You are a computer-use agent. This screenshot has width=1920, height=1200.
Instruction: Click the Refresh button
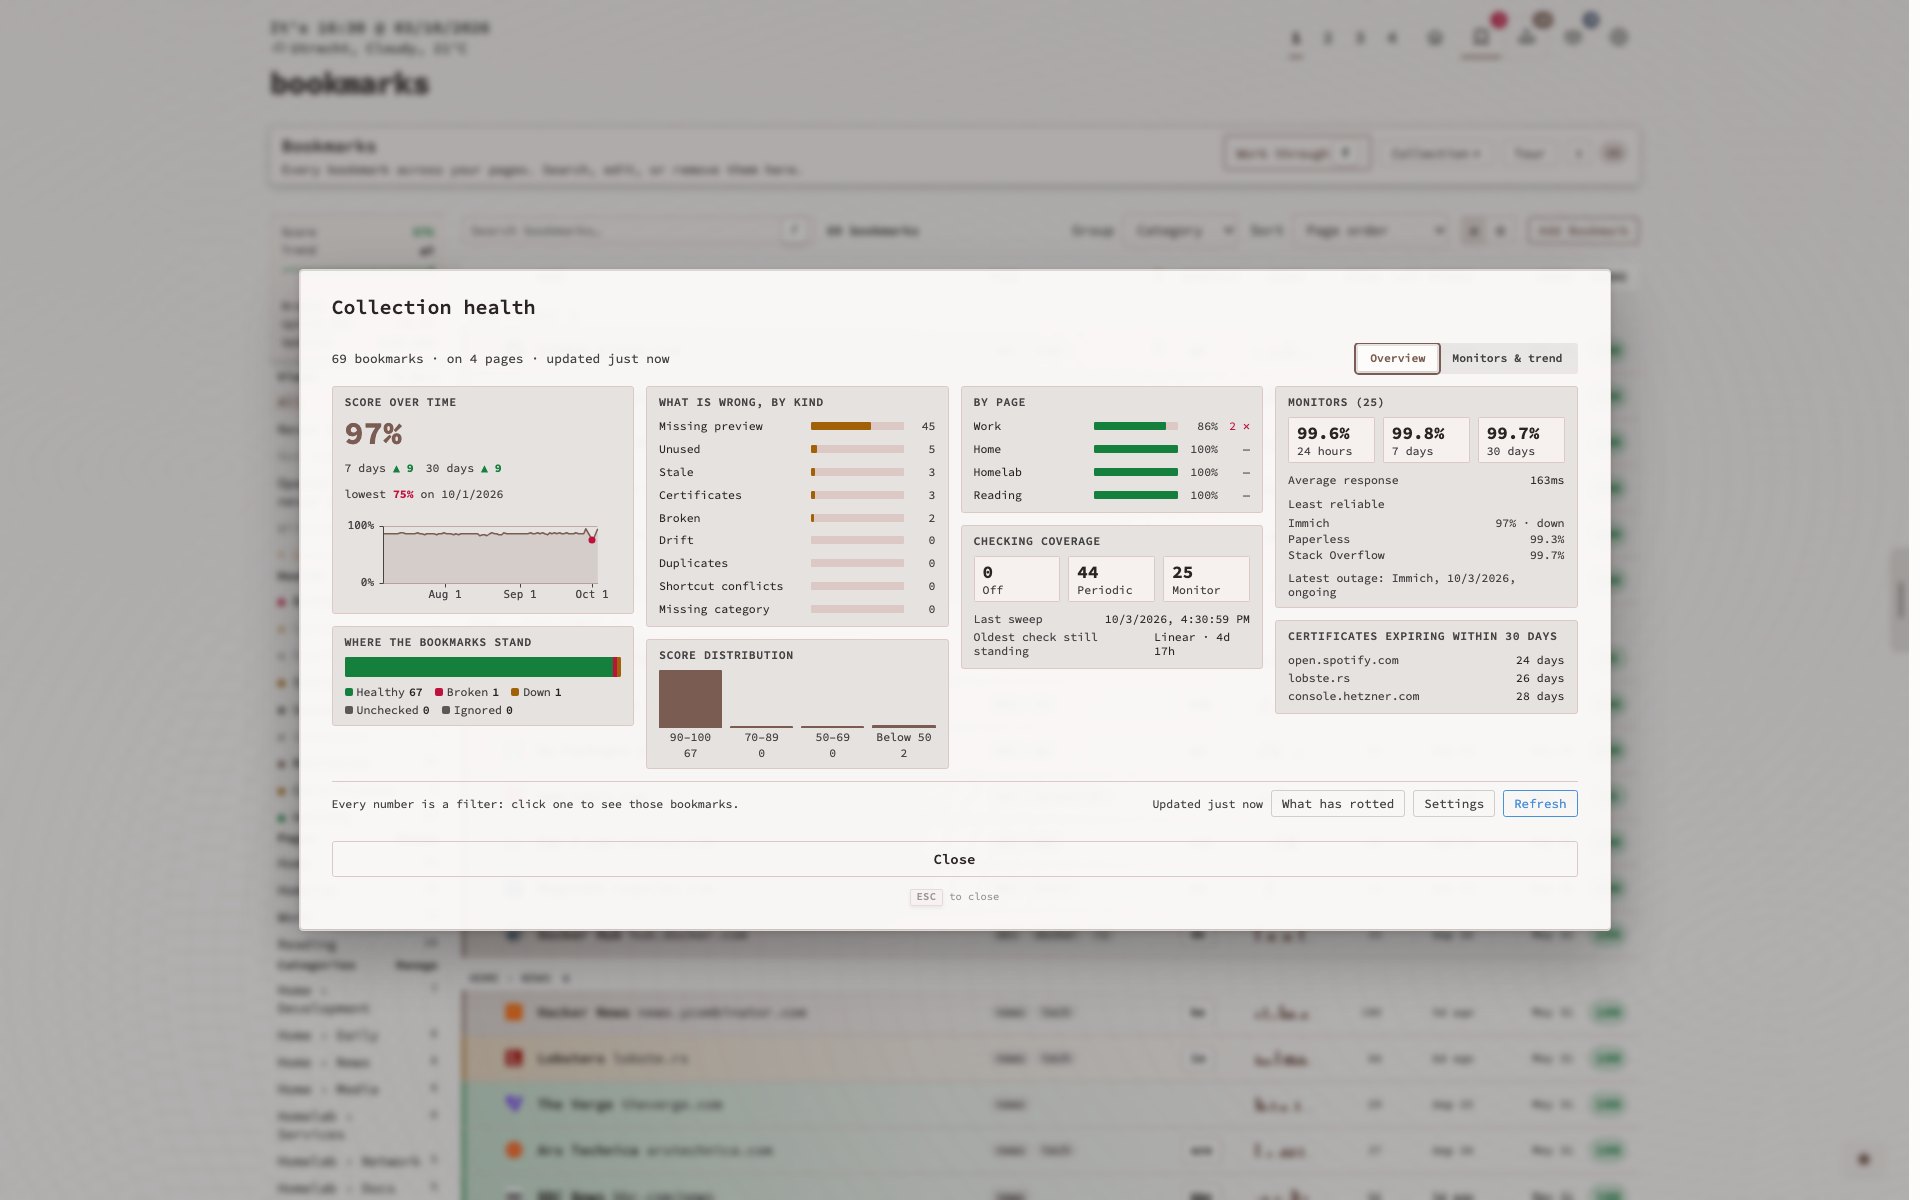tap(1539, 804)
